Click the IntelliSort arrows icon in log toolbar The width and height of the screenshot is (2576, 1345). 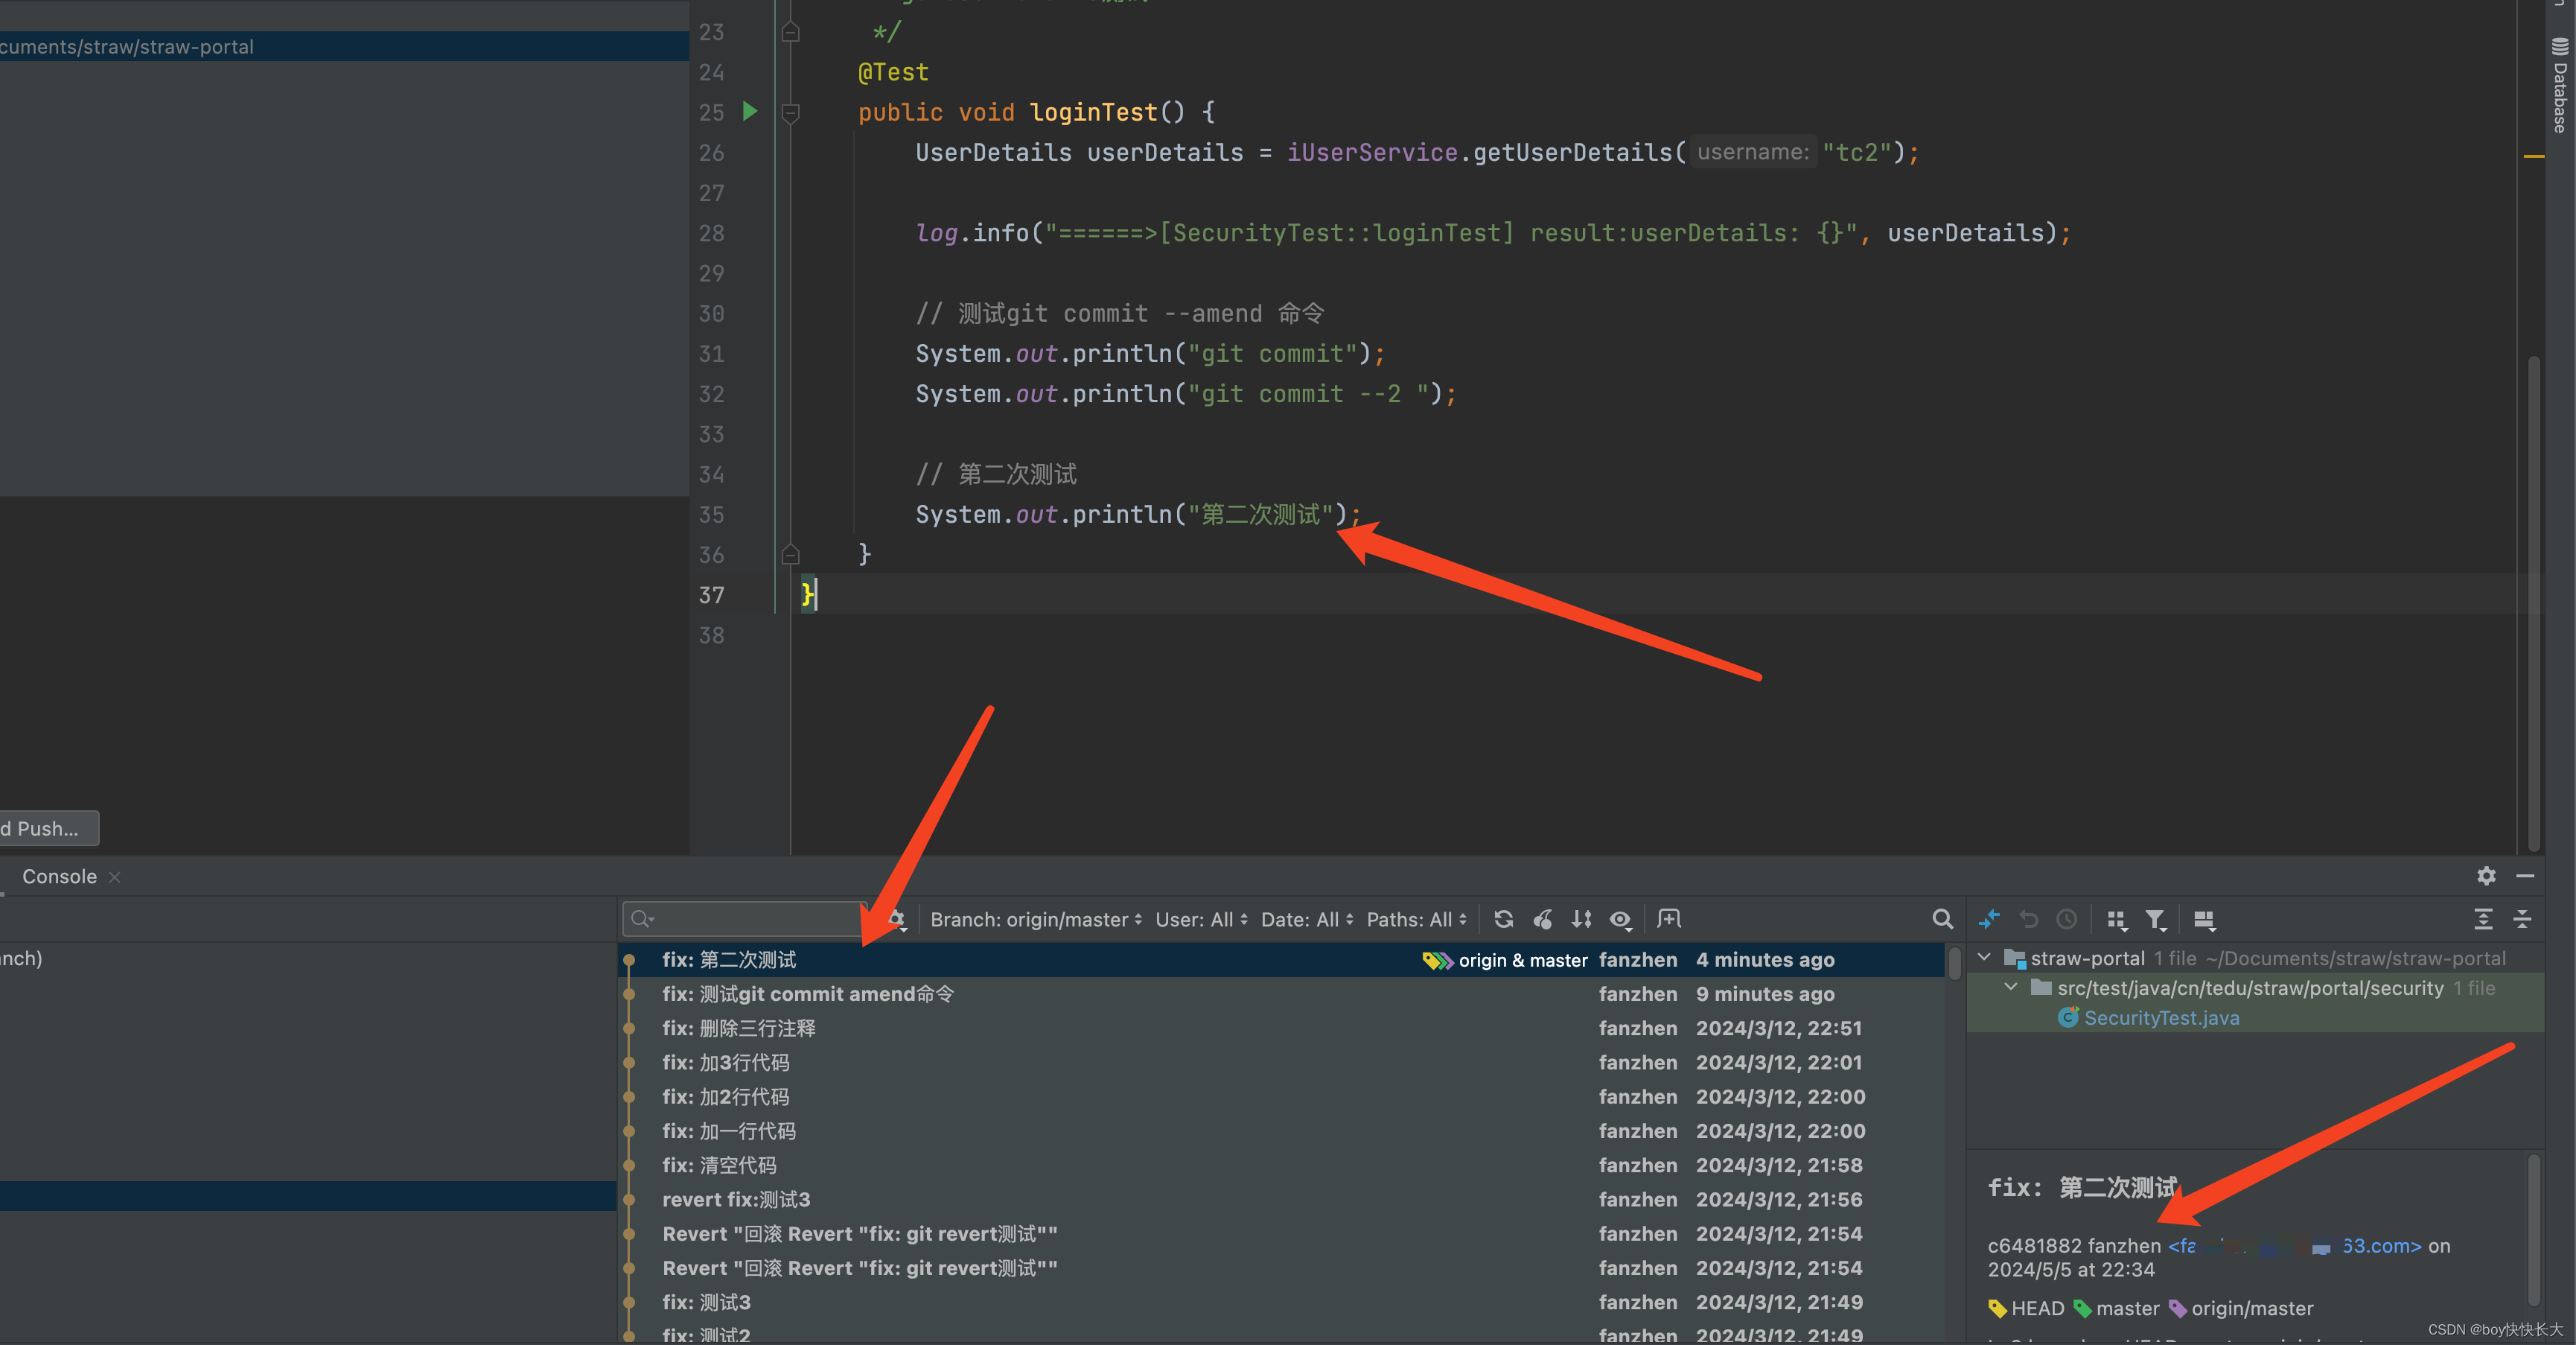(x=1581, y=919)
